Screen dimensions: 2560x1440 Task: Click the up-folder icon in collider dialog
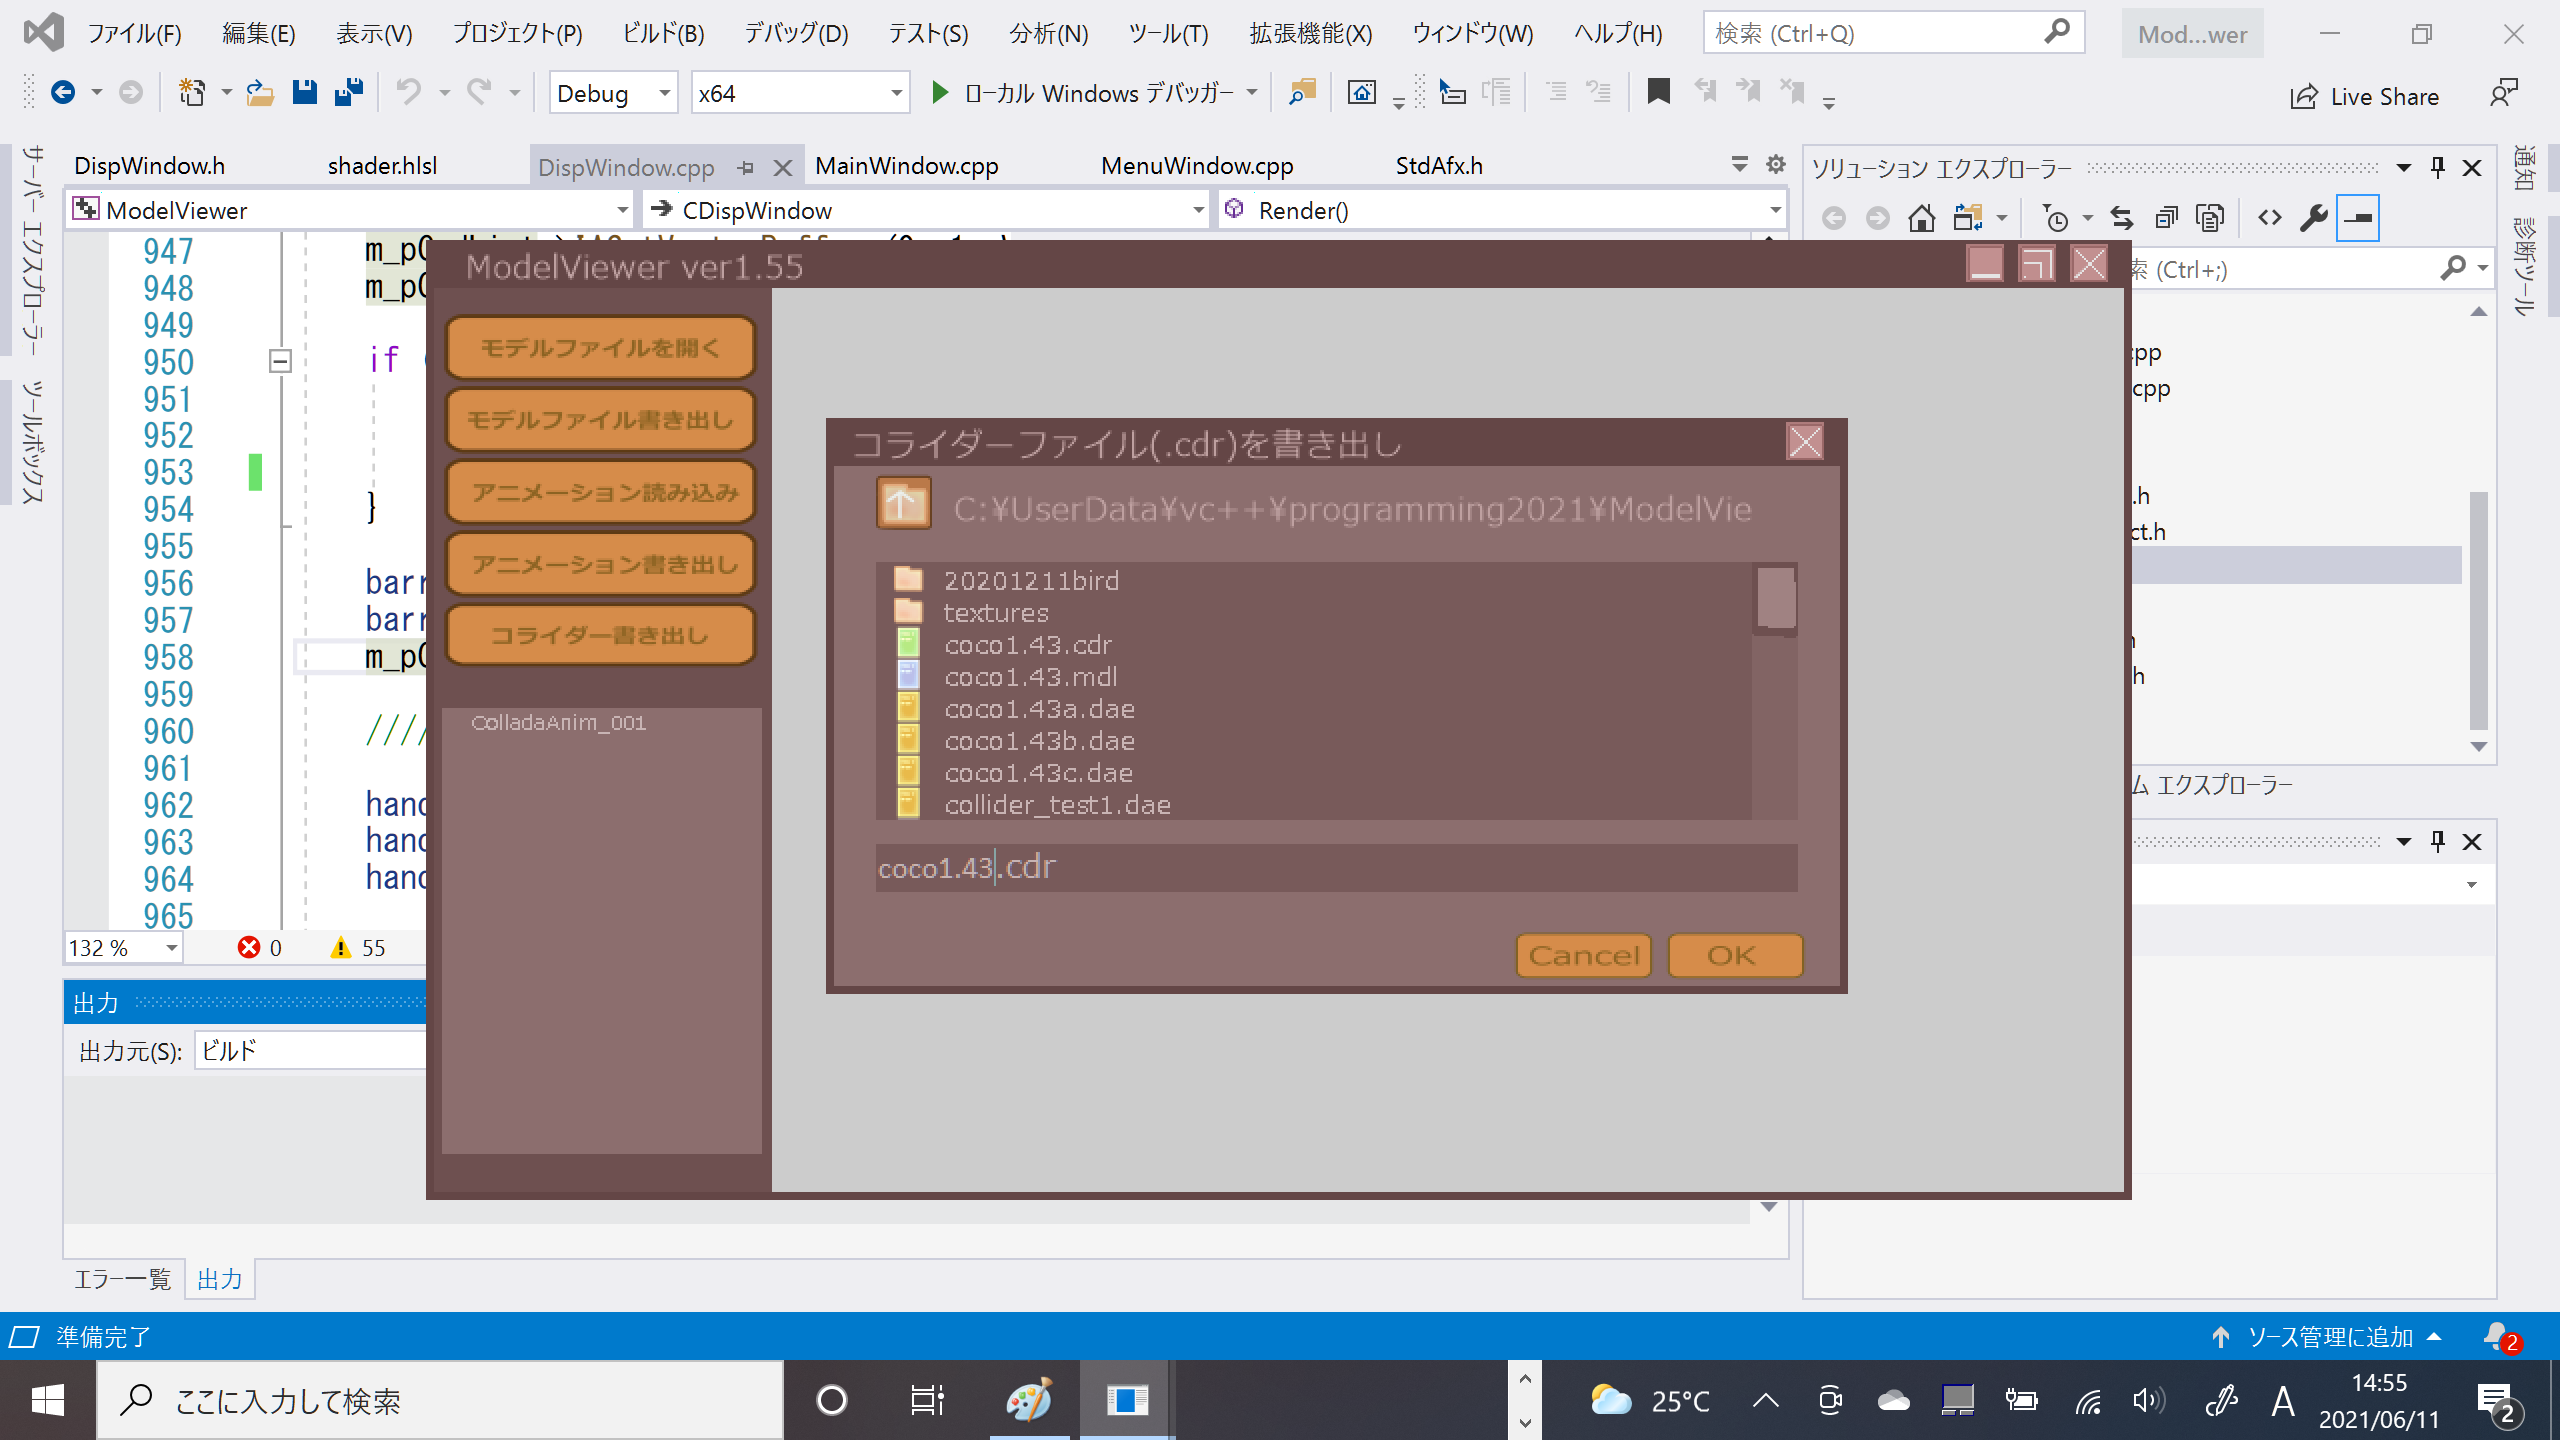click(903, 504)
